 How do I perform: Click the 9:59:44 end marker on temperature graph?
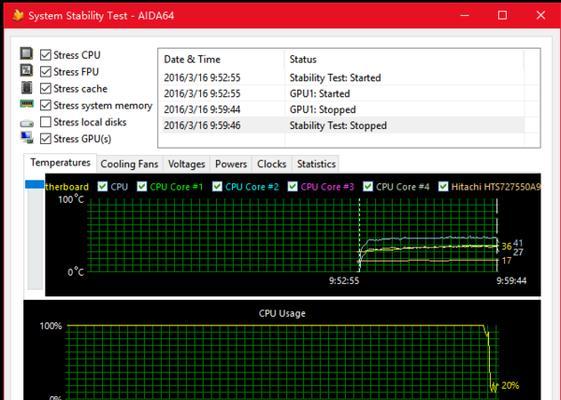pyautogui.click(x=511, y=281)
